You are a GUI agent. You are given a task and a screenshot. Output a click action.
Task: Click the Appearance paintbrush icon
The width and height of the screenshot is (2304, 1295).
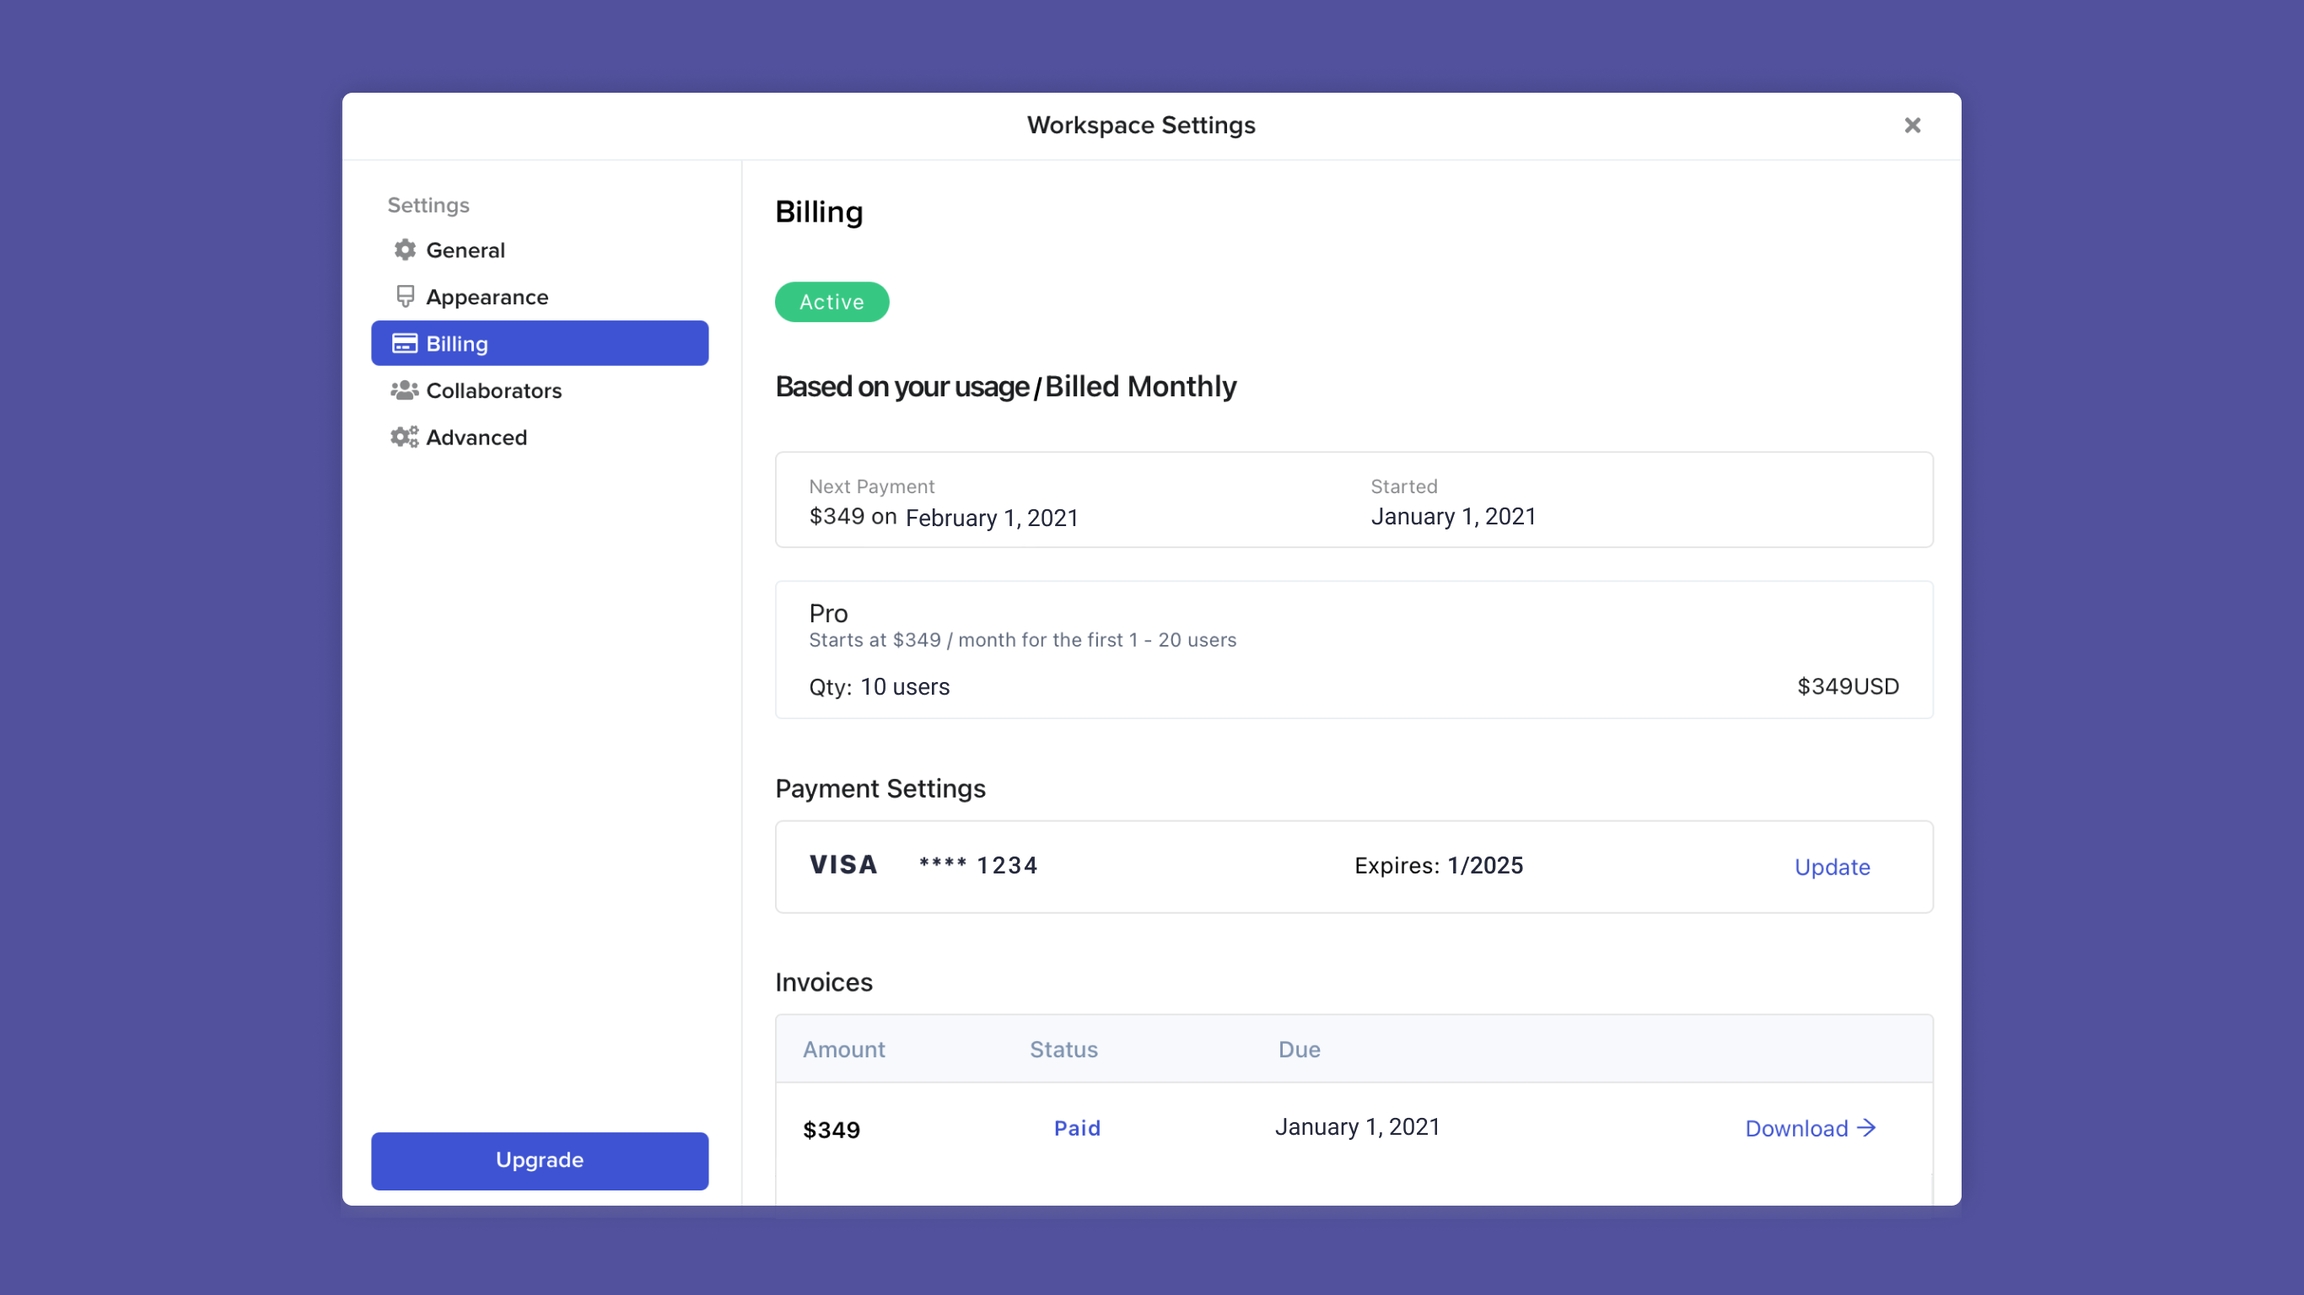pos(405,297)
